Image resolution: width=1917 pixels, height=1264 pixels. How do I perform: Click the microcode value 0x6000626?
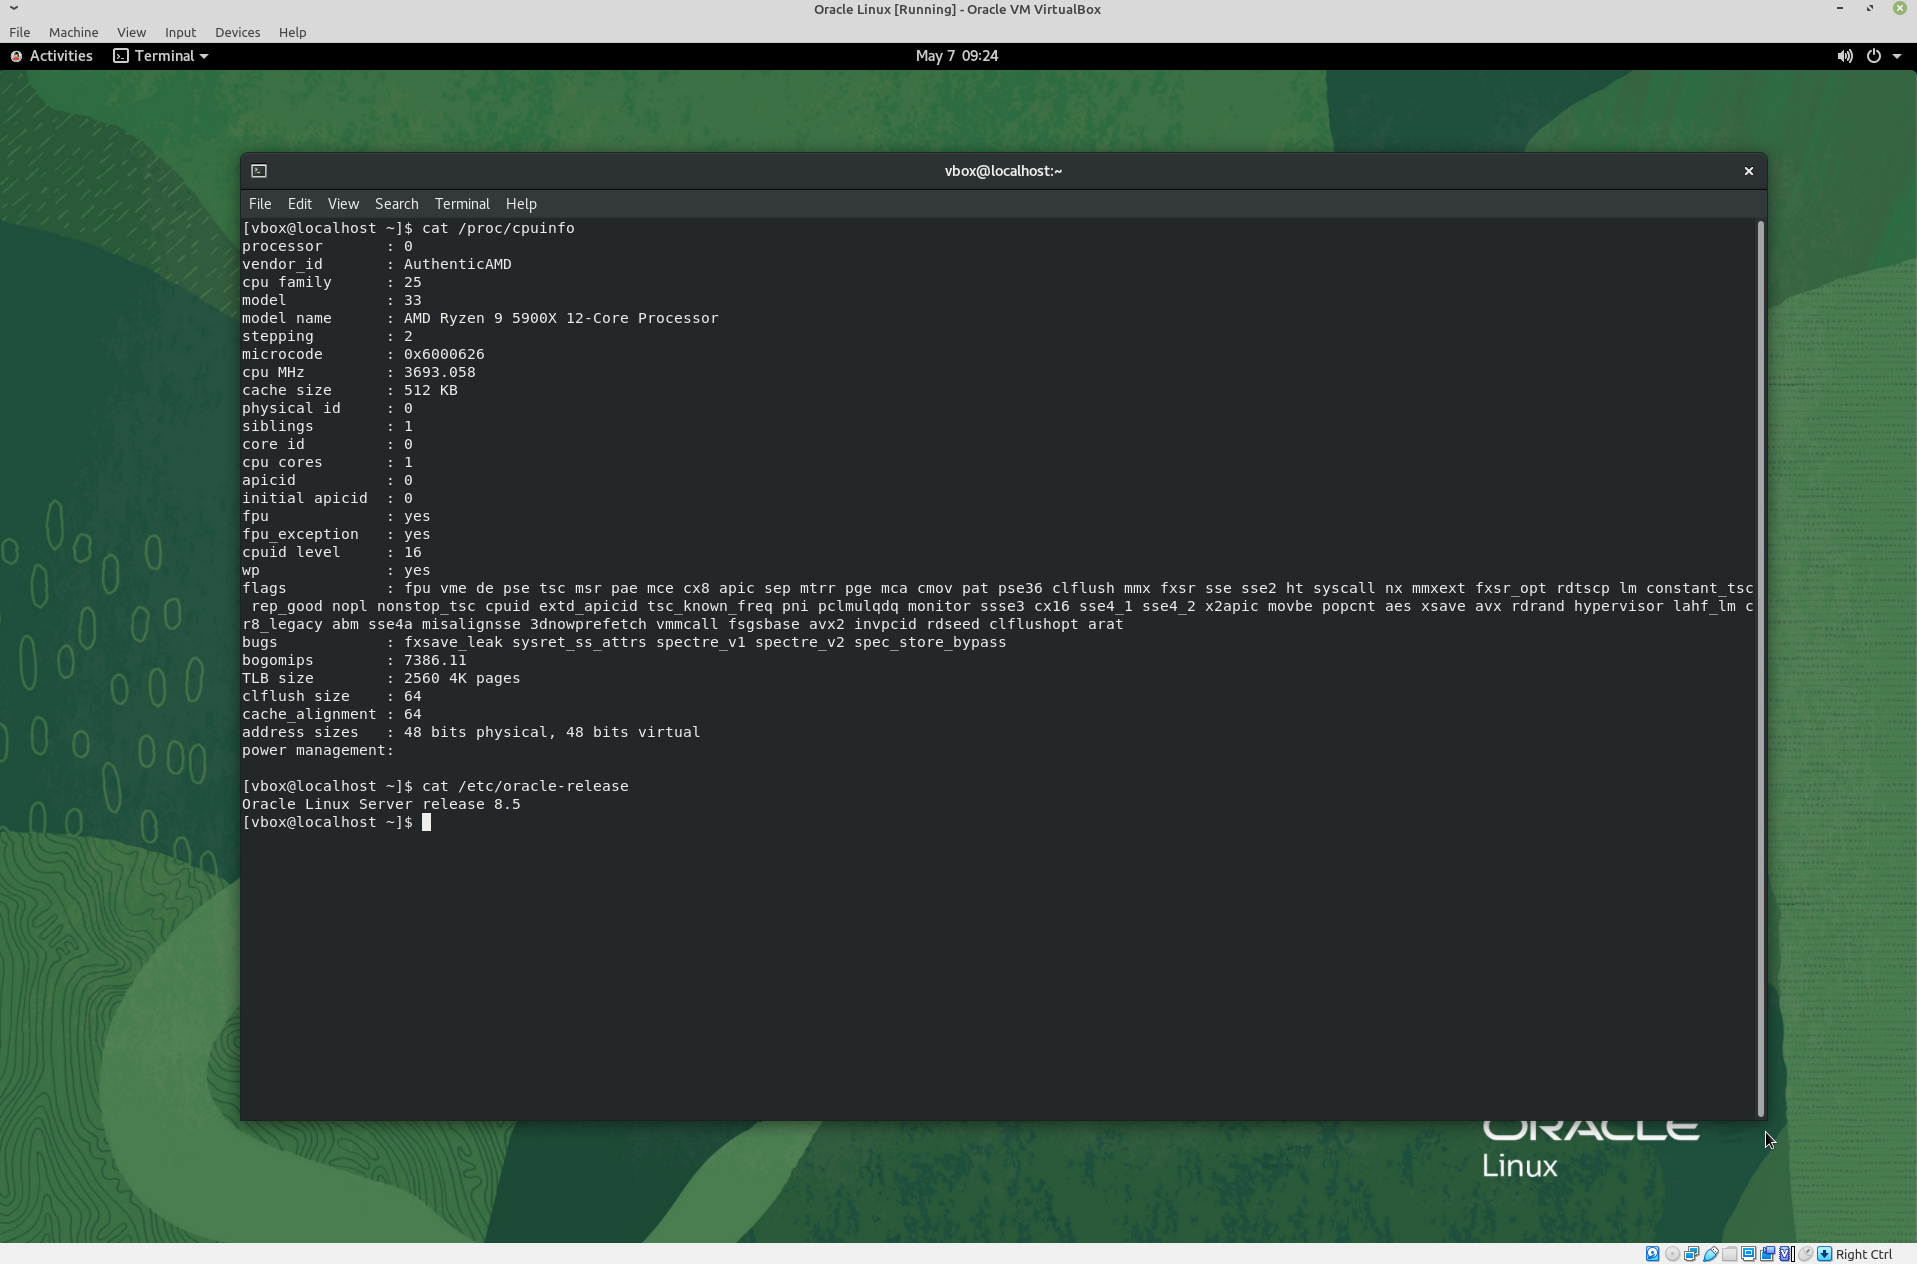pos(444,354)
